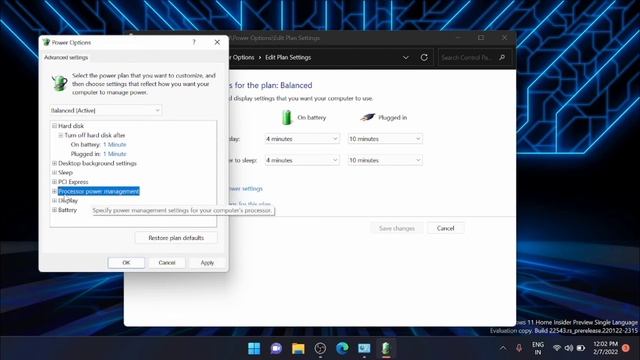Click the Power Options battery taskbar icon
Screen dimensions: 640x360
click(x=386, y=348)
